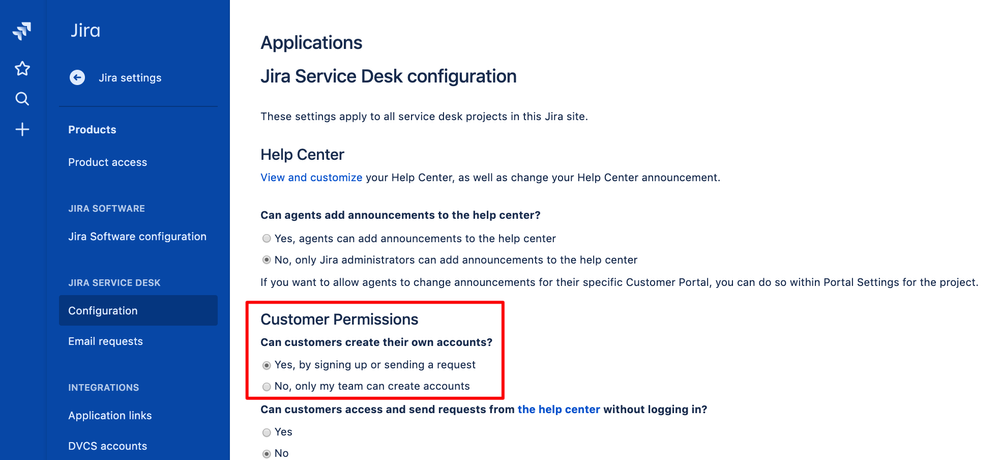This screenshot has width=999, height=460.
Task: Click the 'Products' sidebar heading
Action: tap(92, 129)
